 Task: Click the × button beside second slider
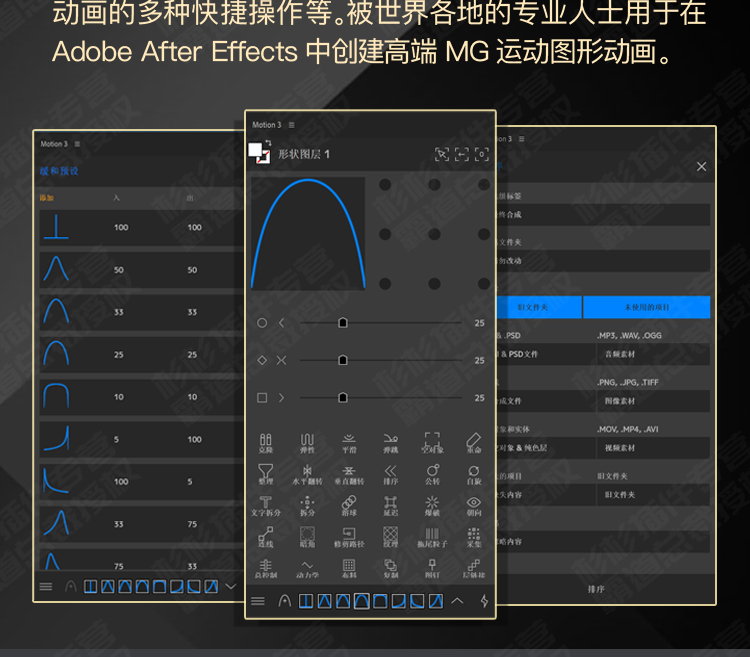[281, 360]
